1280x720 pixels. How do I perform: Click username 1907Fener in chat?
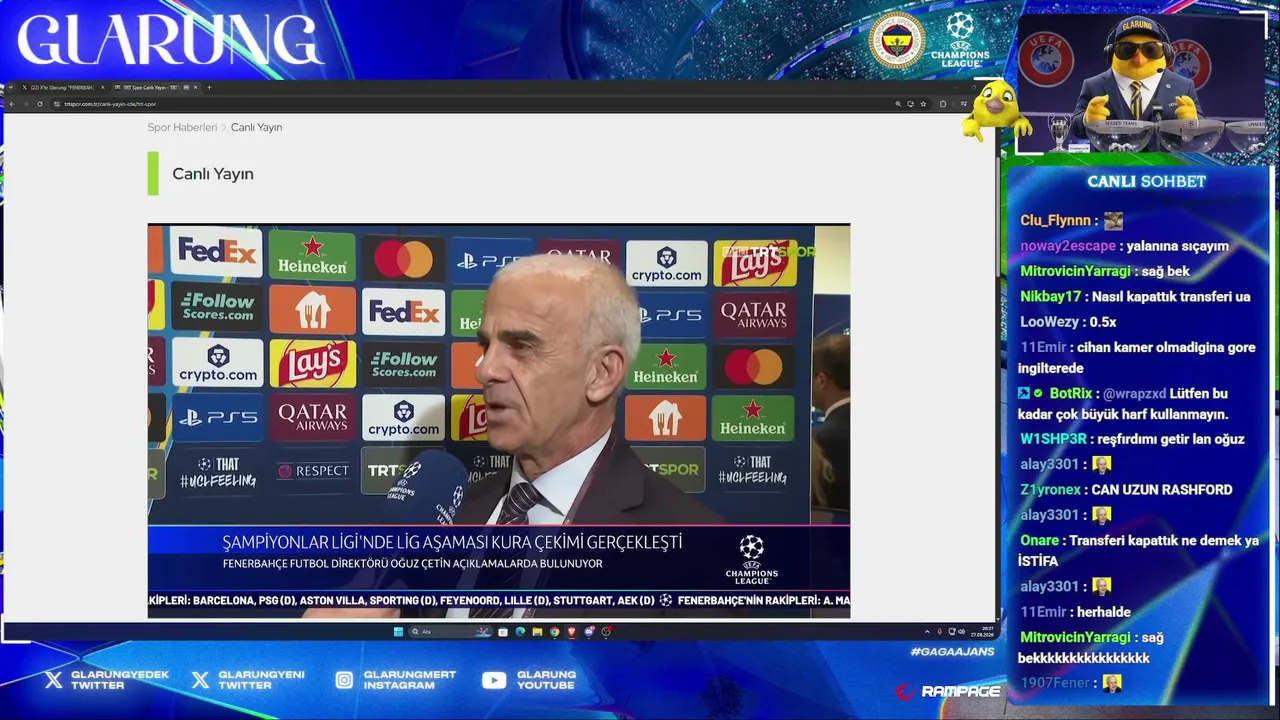point(1054,683)
